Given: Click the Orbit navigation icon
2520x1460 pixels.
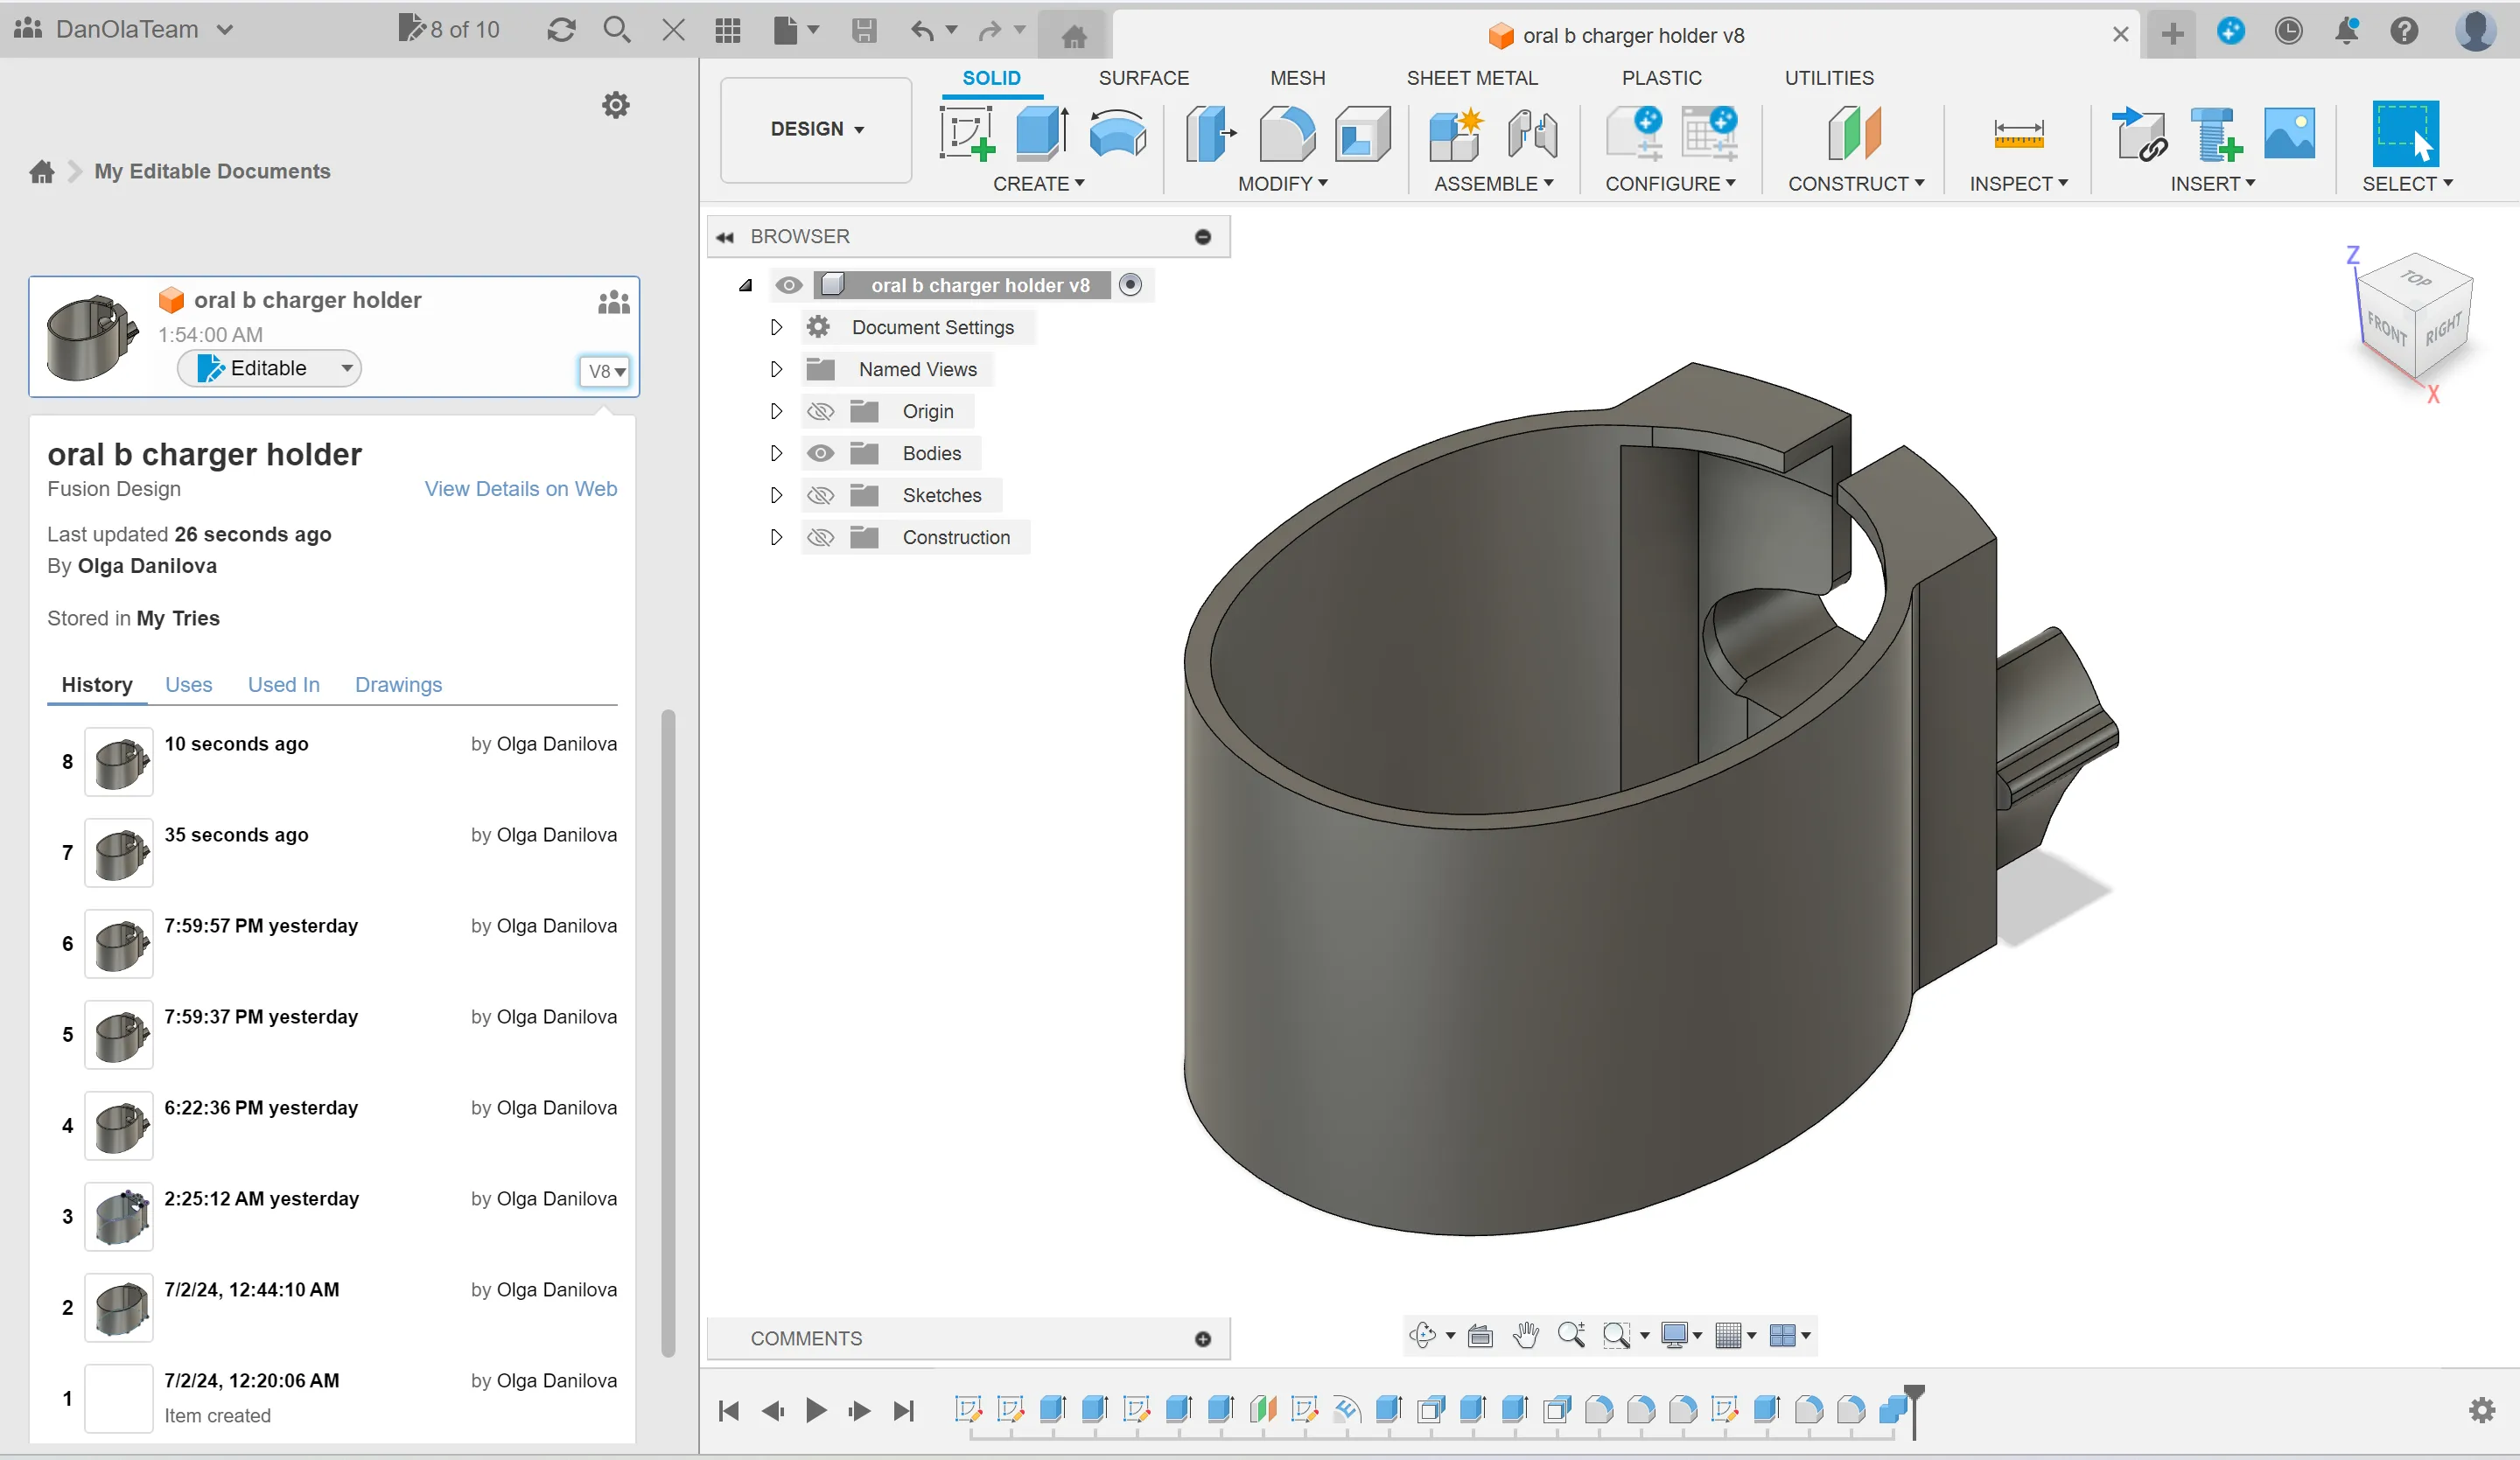Looking at the screenshot, I should (1422, 1335).
